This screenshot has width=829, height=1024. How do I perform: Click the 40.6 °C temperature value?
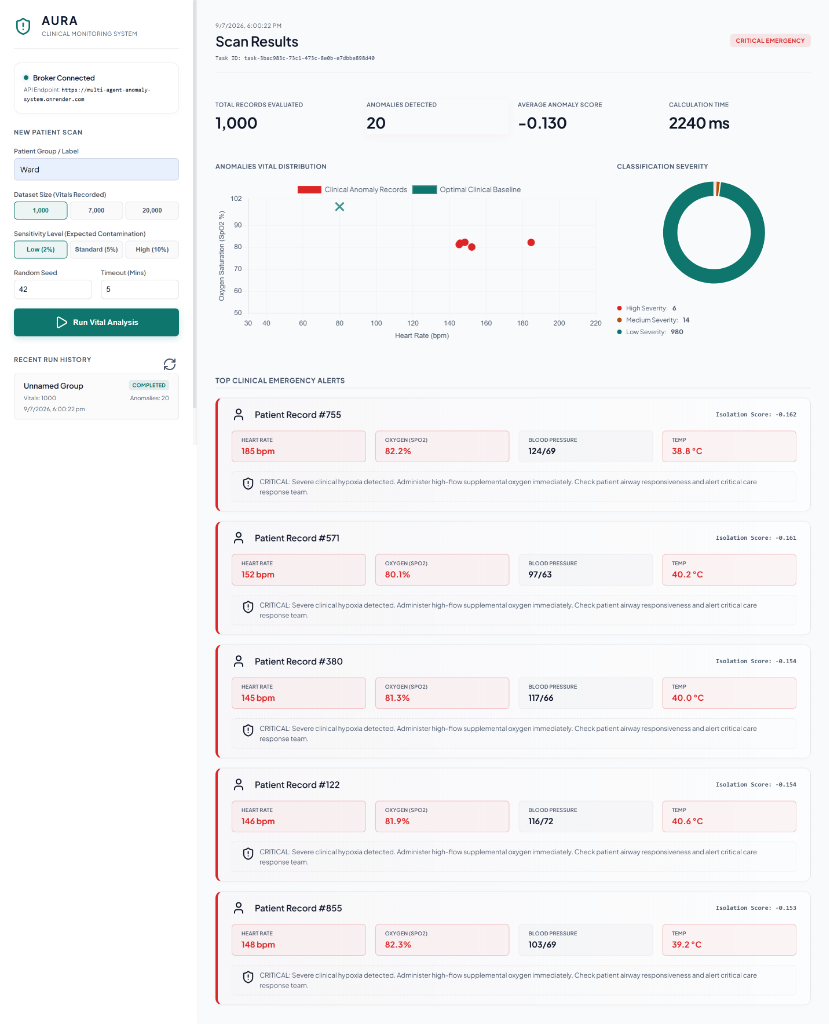[x=687, y=822]
